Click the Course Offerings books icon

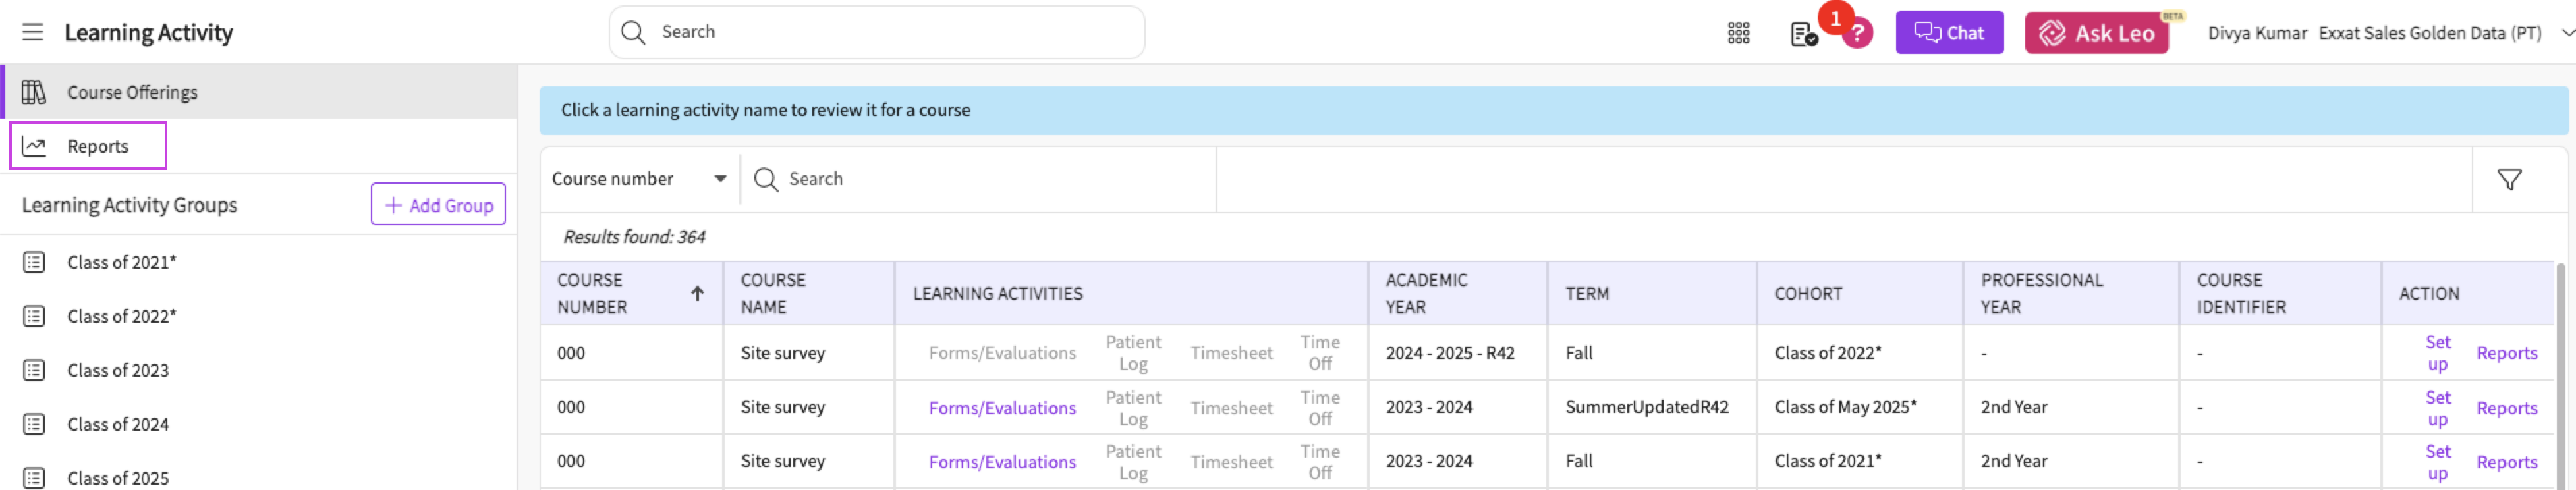tap(34, 92)
